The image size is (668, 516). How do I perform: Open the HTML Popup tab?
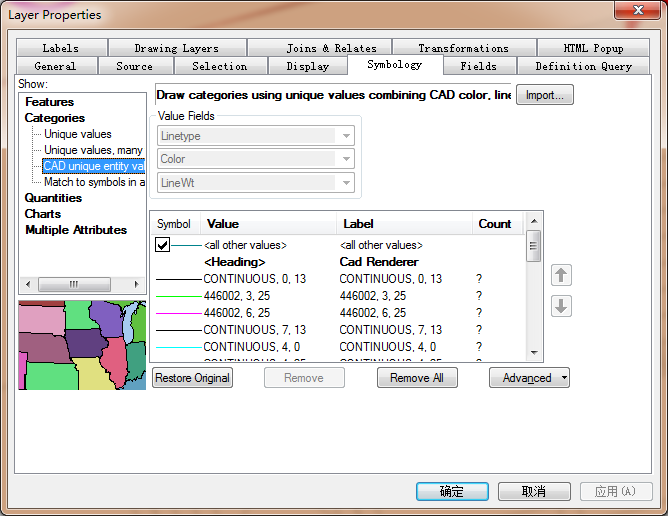593,48
